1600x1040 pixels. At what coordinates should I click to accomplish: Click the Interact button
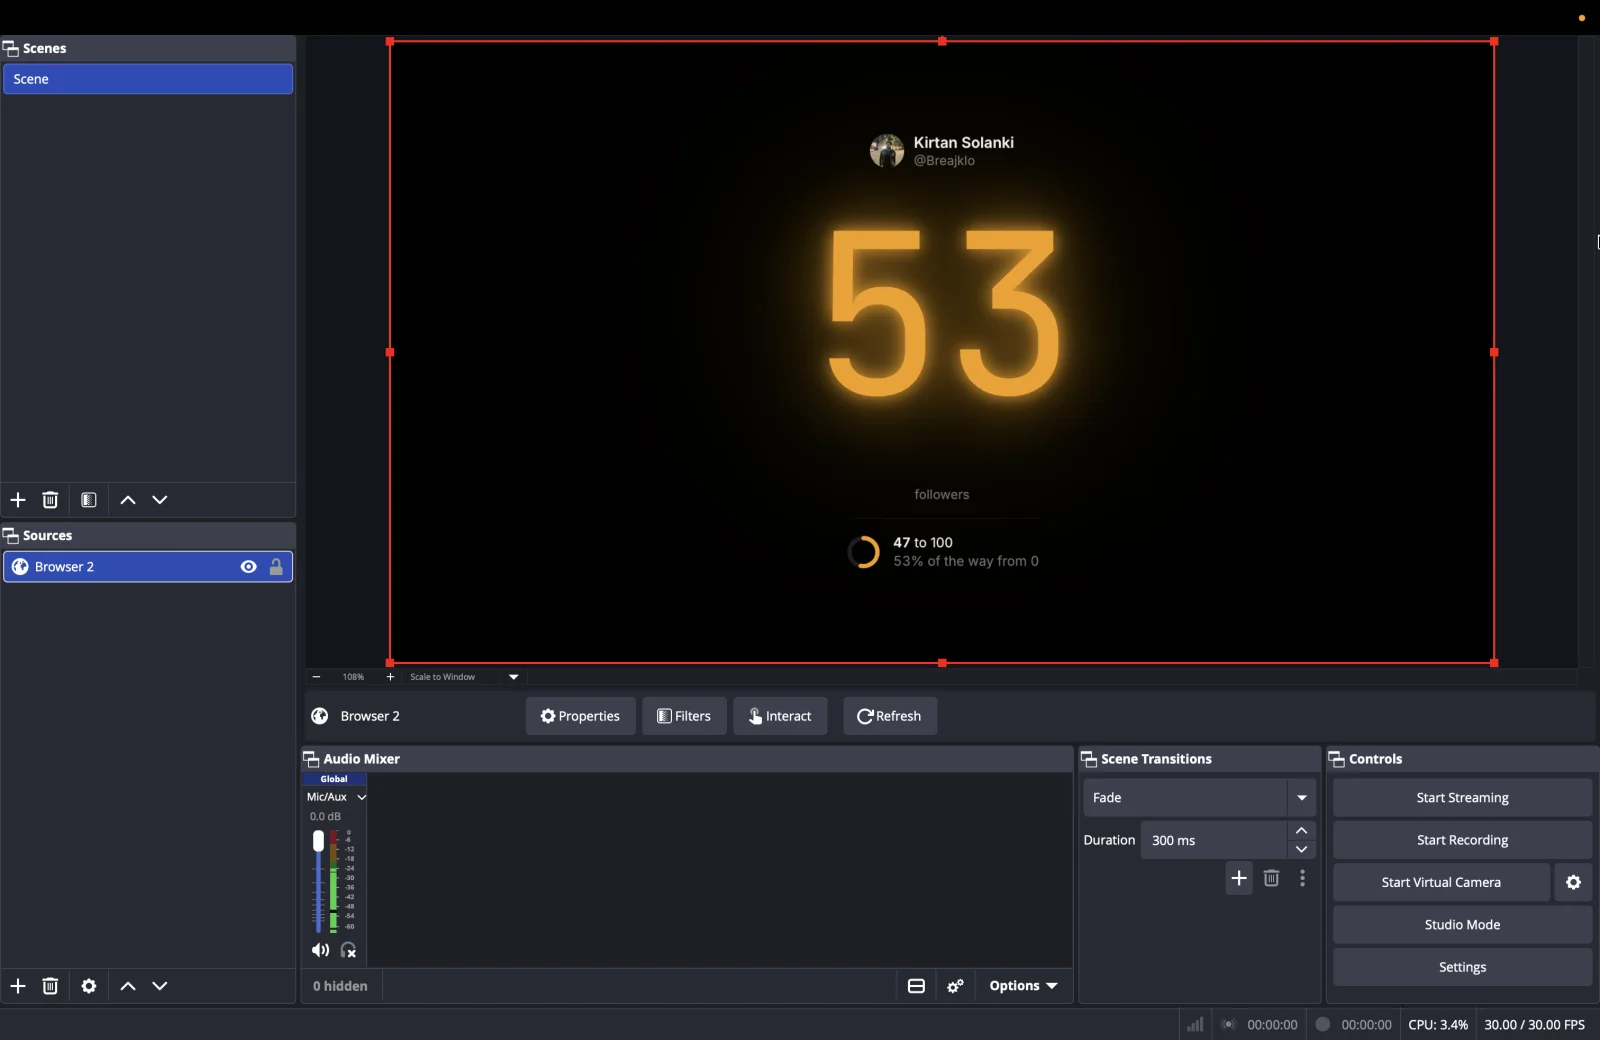(x=780, y=716)
